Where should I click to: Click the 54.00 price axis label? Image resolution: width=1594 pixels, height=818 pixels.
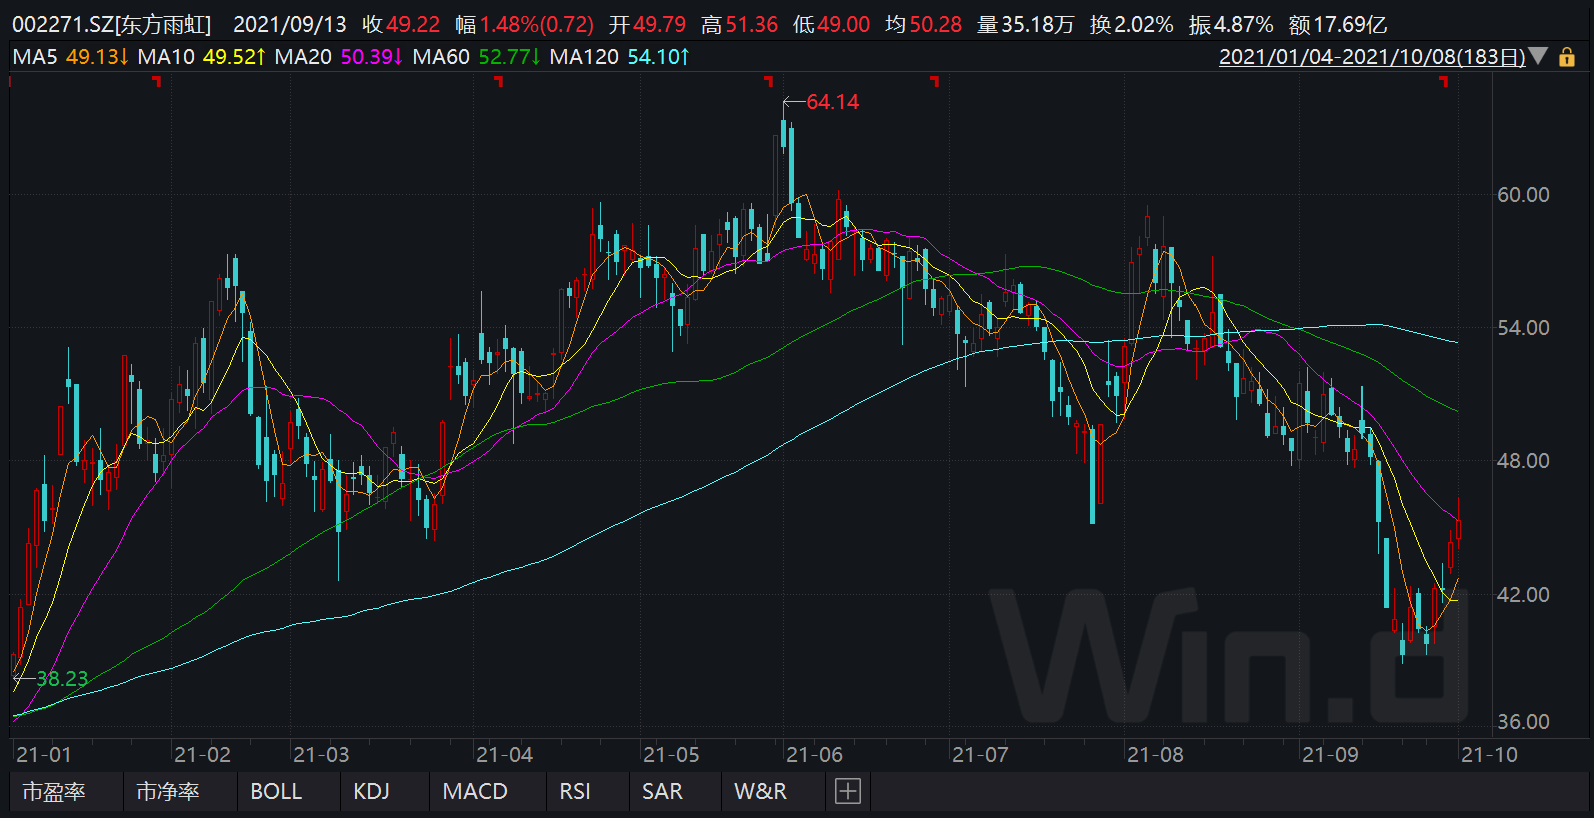(x=1523, y=328)
